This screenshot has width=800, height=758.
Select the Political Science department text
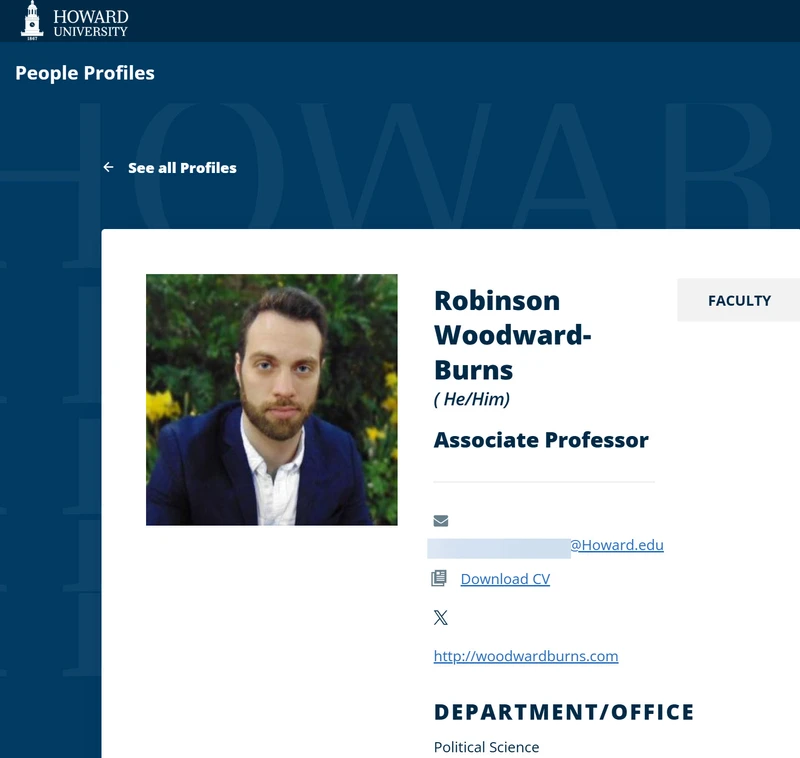(x=486, y=747)
